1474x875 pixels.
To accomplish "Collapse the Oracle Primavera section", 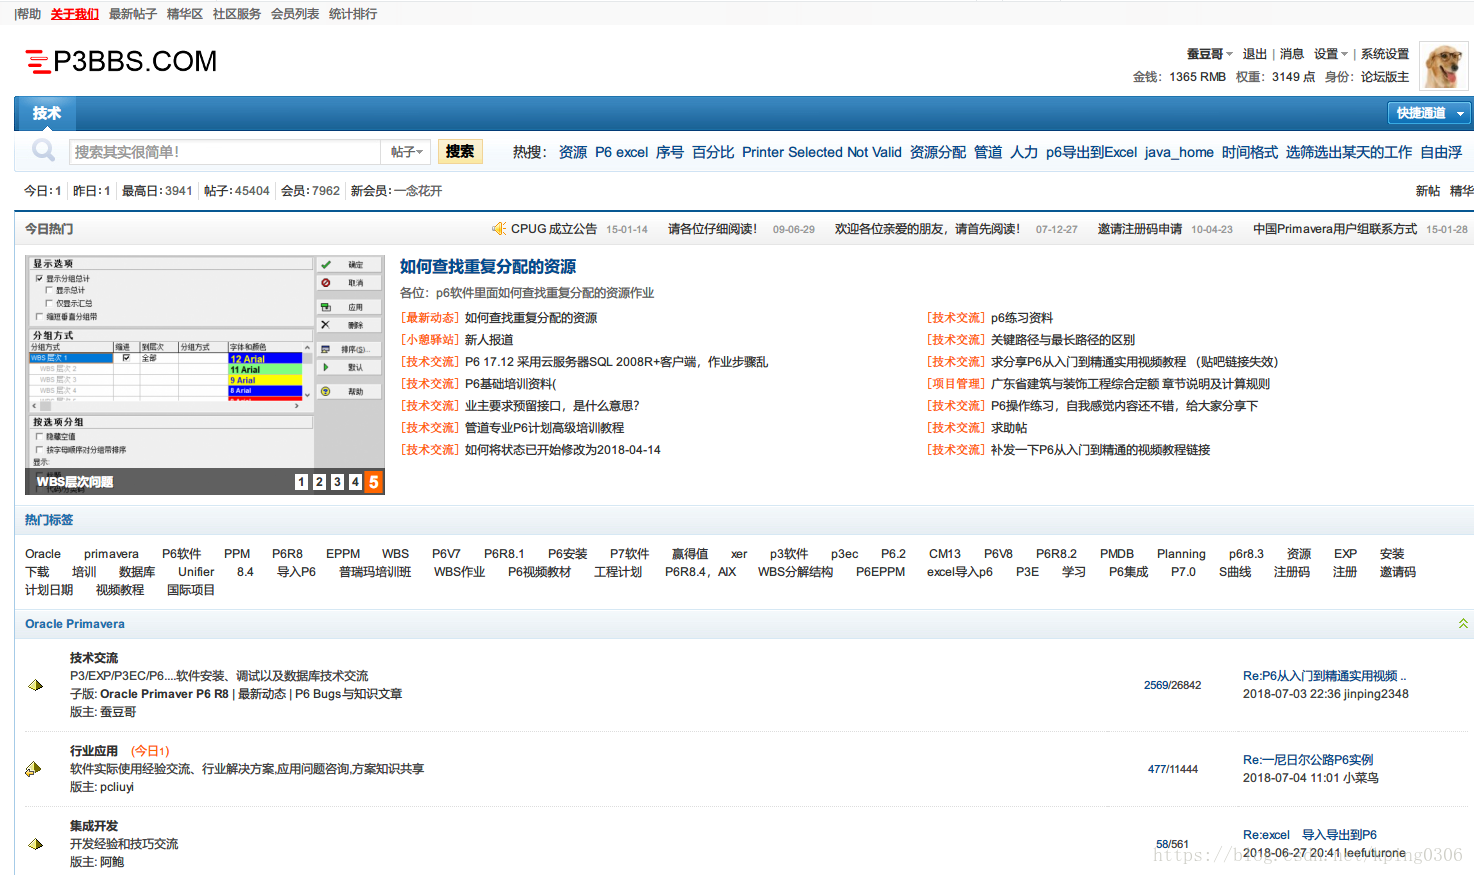I will [x=1463, y=624].
